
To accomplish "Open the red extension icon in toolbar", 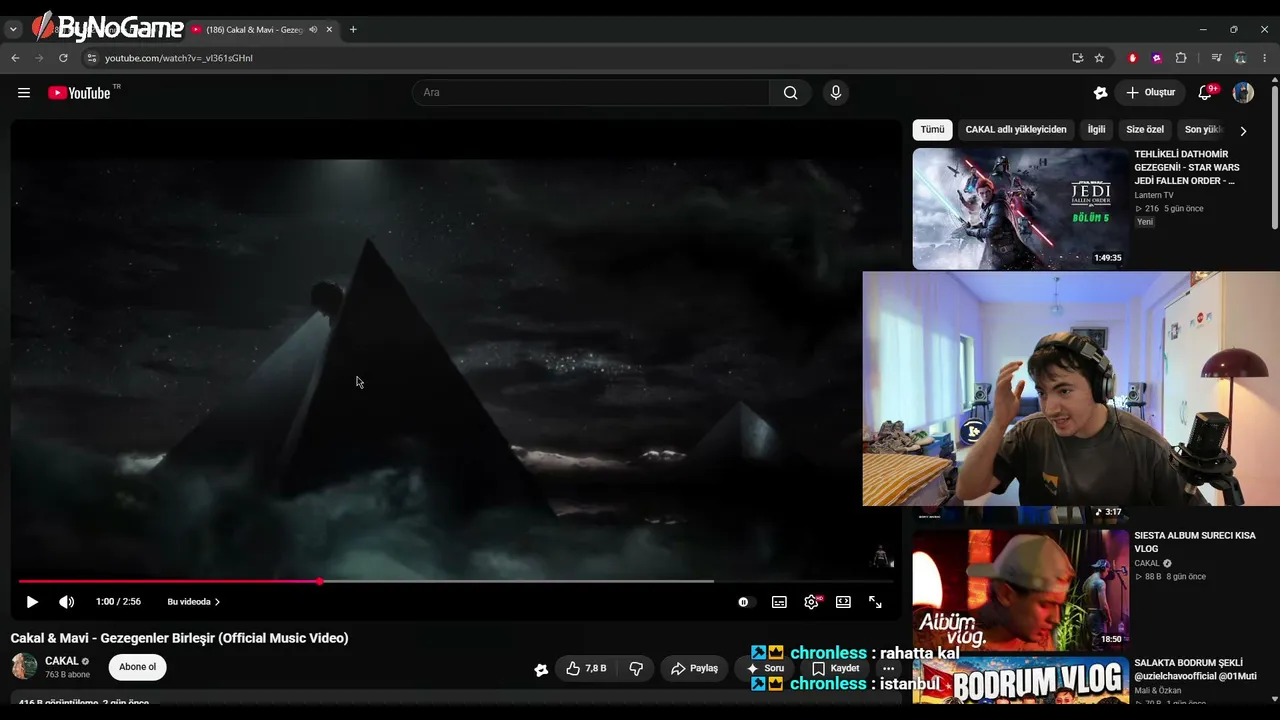I will coord(1133,58).
